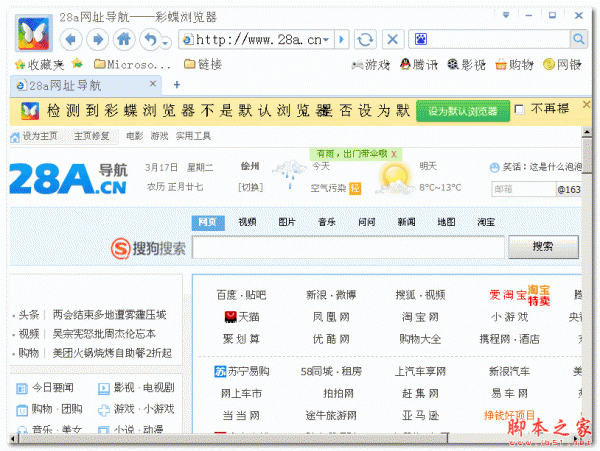This screenshot has width=600, height=451.
Task: Open the home page icon
Action: coord(124,39)
